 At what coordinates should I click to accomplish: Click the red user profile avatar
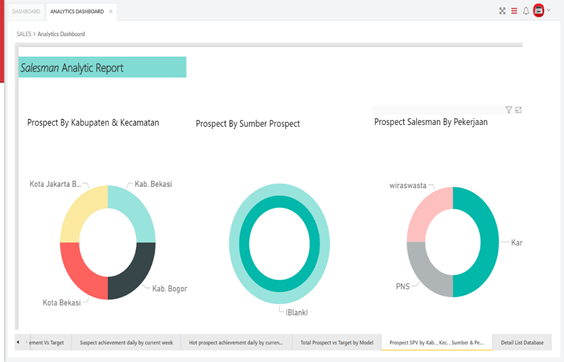tap(538, 10)
